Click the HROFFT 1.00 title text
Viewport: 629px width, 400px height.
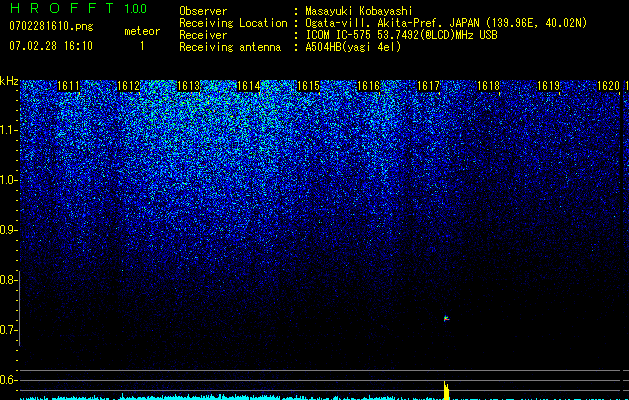[x=78, y=8]
